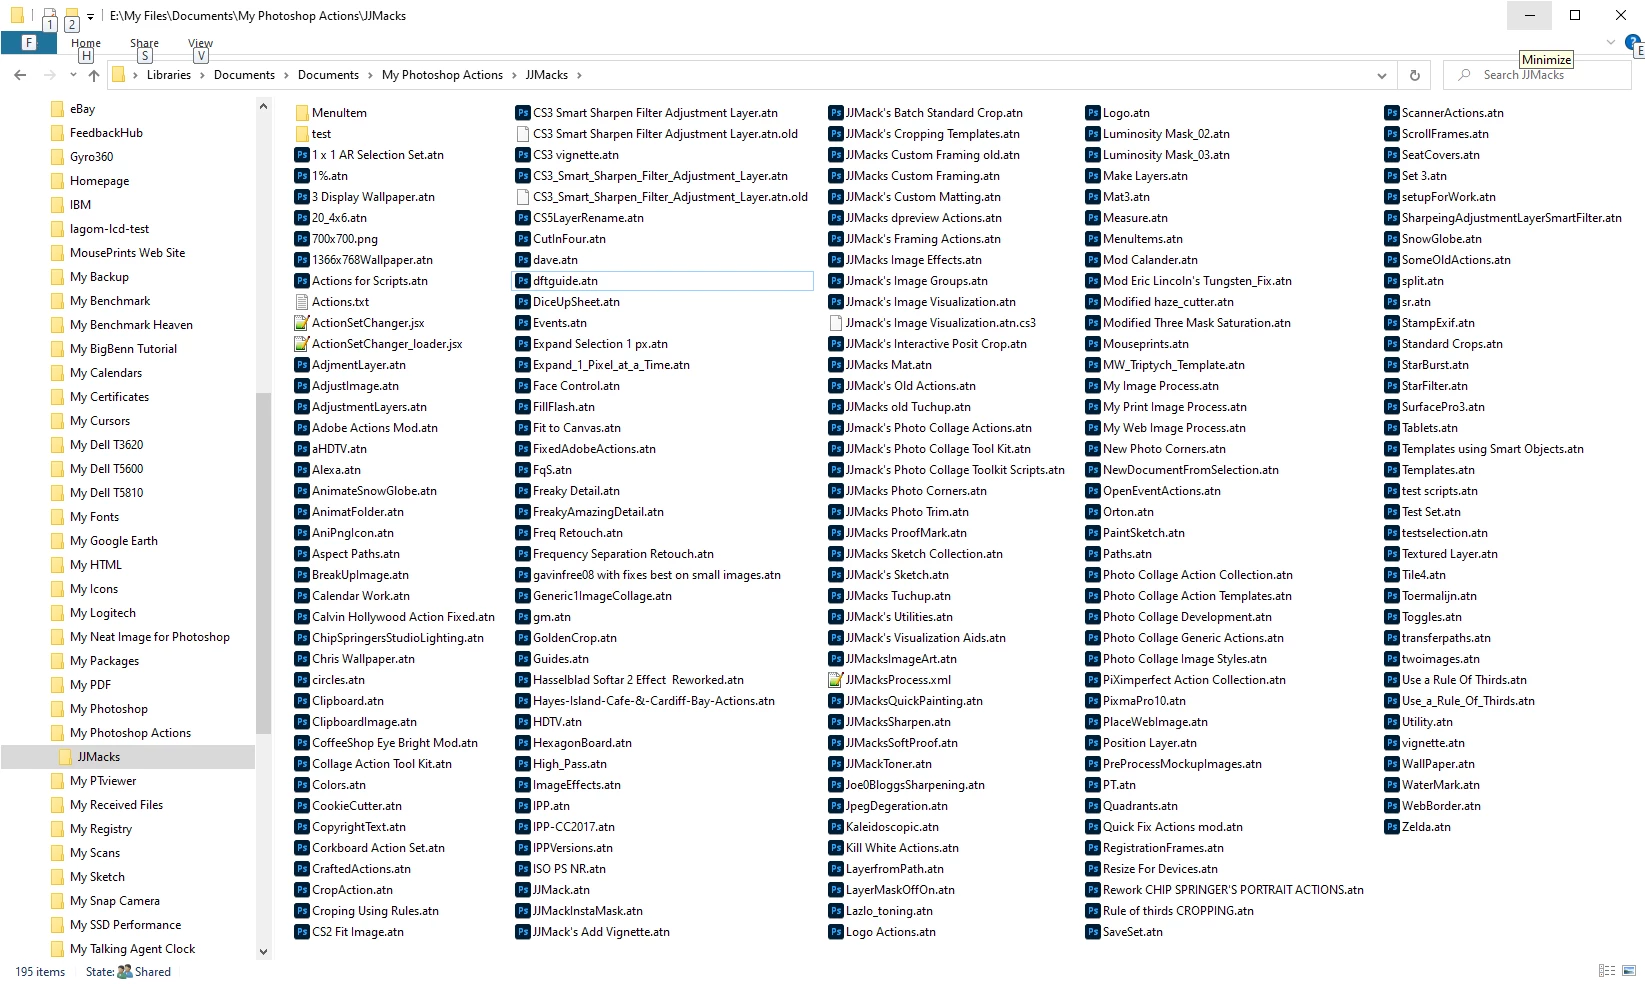Viewport: 1645px width, 984px height.
Task: Expand the address bar history dropdown
Action: (x=1382, y=75)
